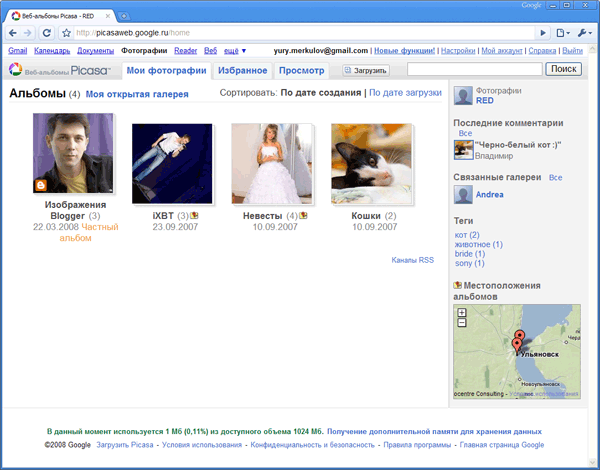Open the Кошки album thumbnail
The height and width of the screenshot is (470, 600).
click(x=372, y=163)
